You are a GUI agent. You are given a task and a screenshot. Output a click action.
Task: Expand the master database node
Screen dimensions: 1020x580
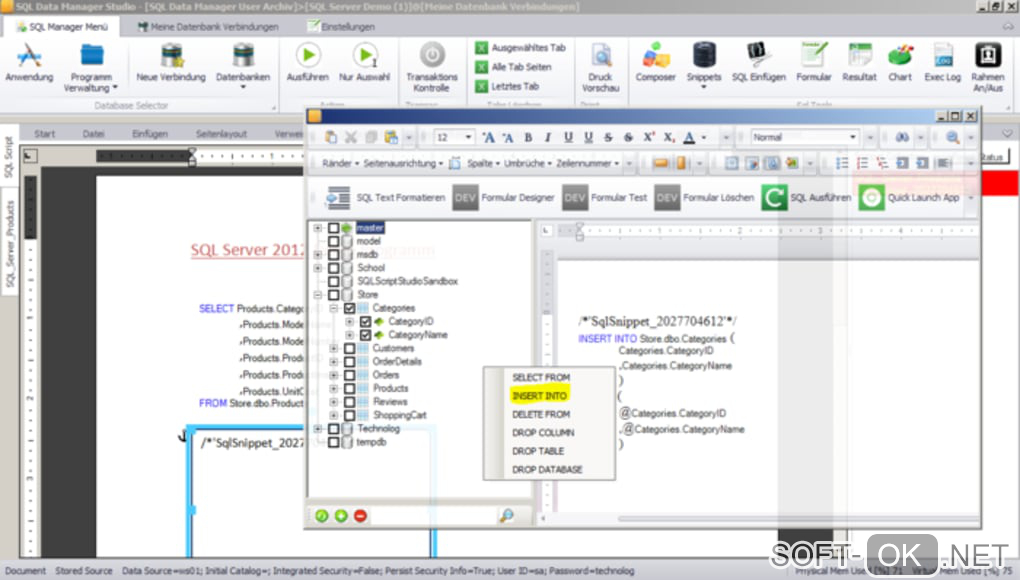[x=317, y=228]
